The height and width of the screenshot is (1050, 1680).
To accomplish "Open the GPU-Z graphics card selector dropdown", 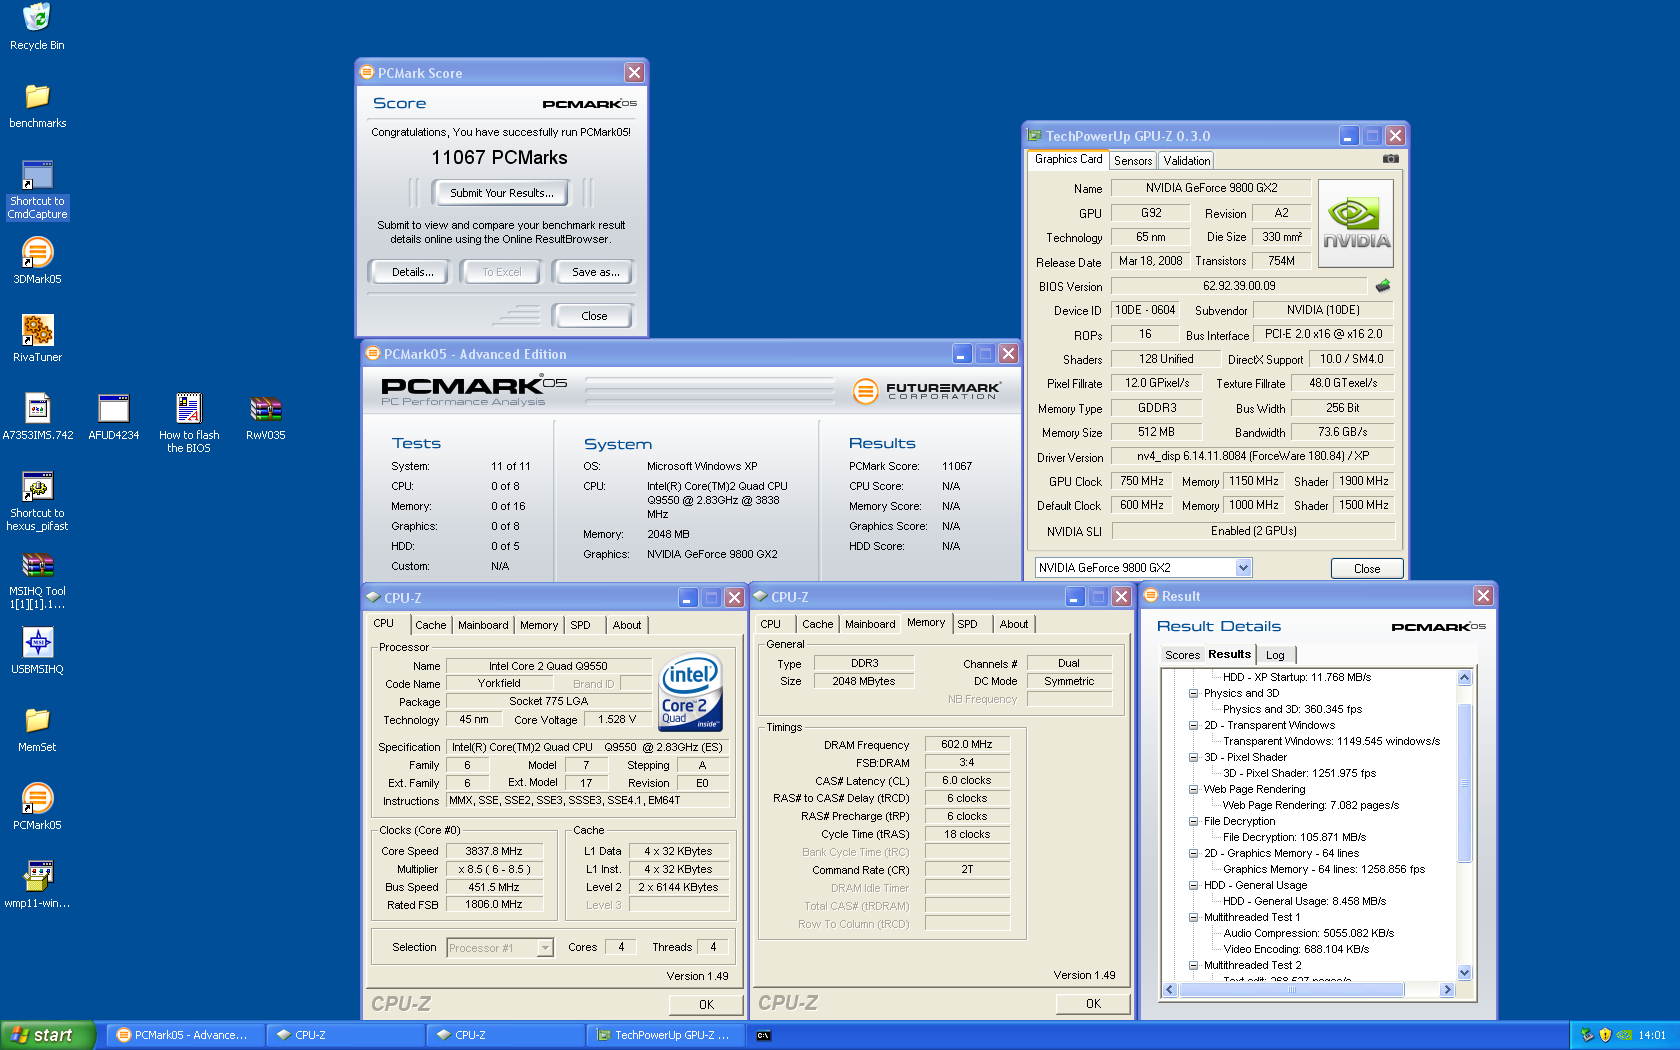I will (x=1243, y=568).
